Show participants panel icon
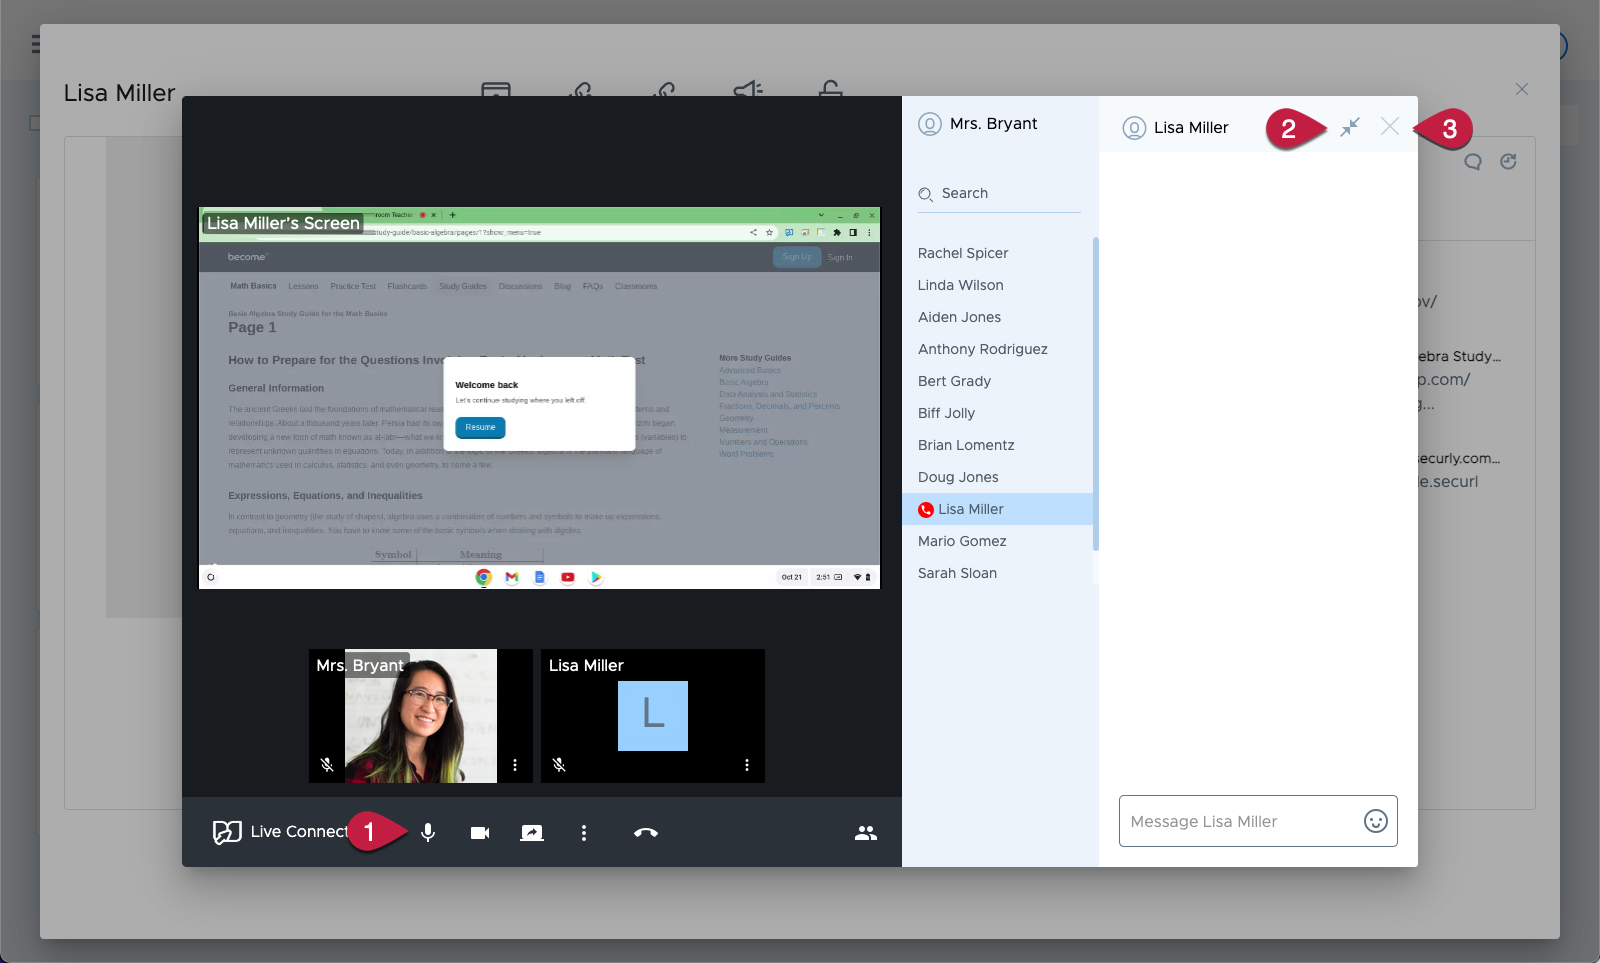 coord(866,833)
